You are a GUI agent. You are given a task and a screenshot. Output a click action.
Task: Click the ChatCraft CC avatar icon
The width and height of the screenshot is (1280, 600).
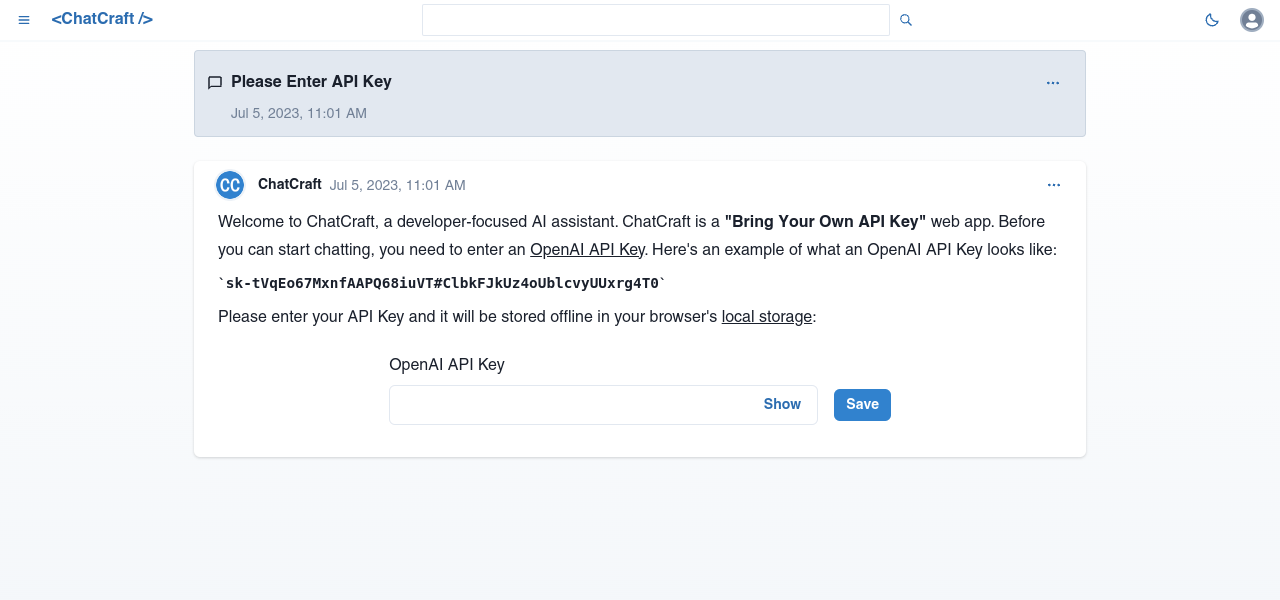230,185
